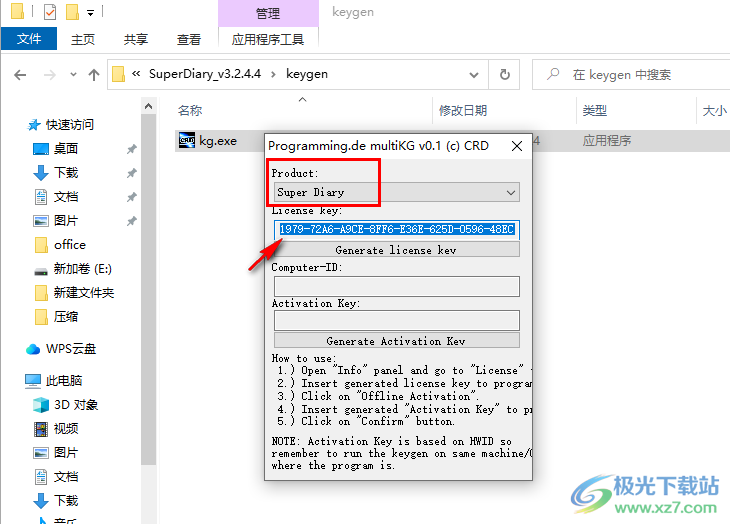This screenshot has height=524, width=730.
Task: Click the new folder quick access icon
Action: (72, 12)
